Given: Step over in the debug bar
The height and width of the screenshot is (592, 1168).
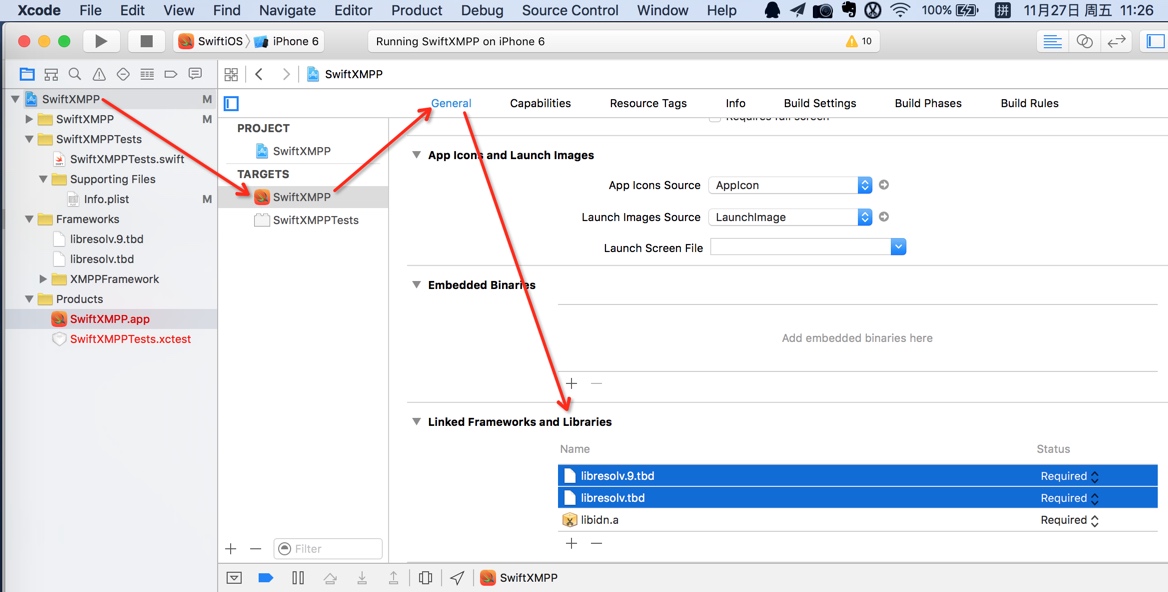Looking at the screenshot, I should point(330,577).
